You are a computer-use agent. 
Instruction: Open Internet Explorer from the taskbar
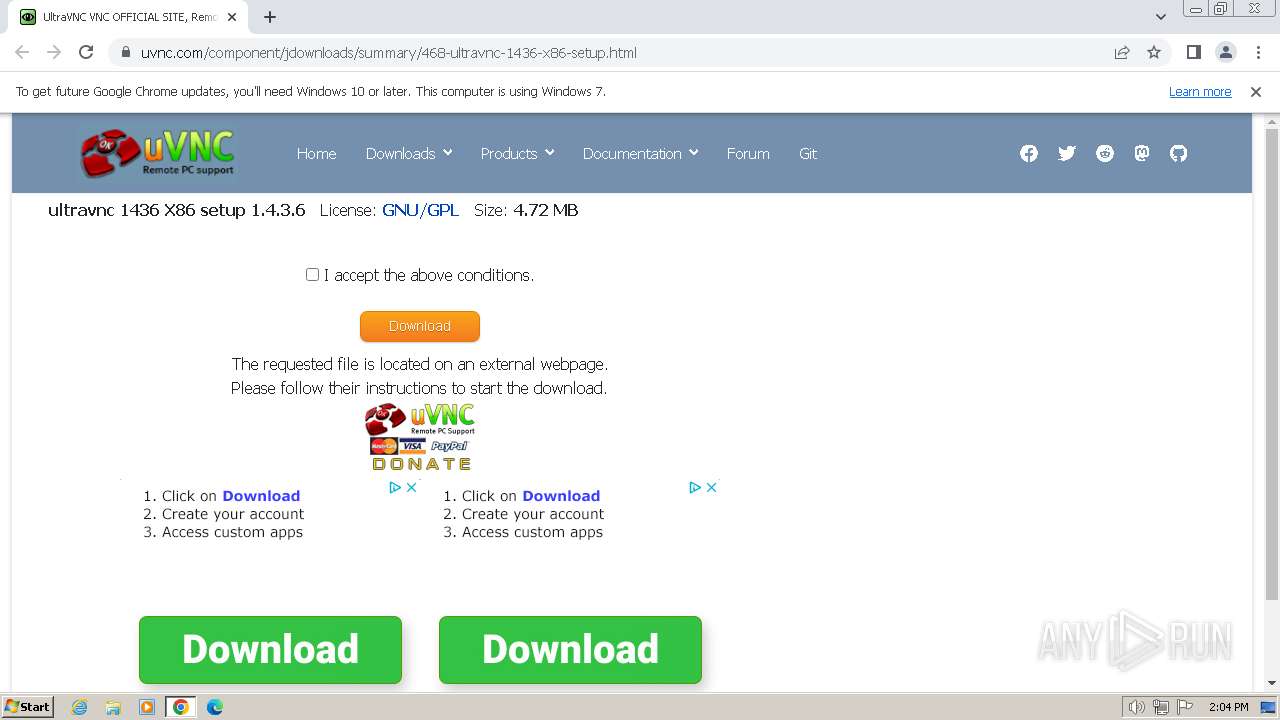[80, 707]
